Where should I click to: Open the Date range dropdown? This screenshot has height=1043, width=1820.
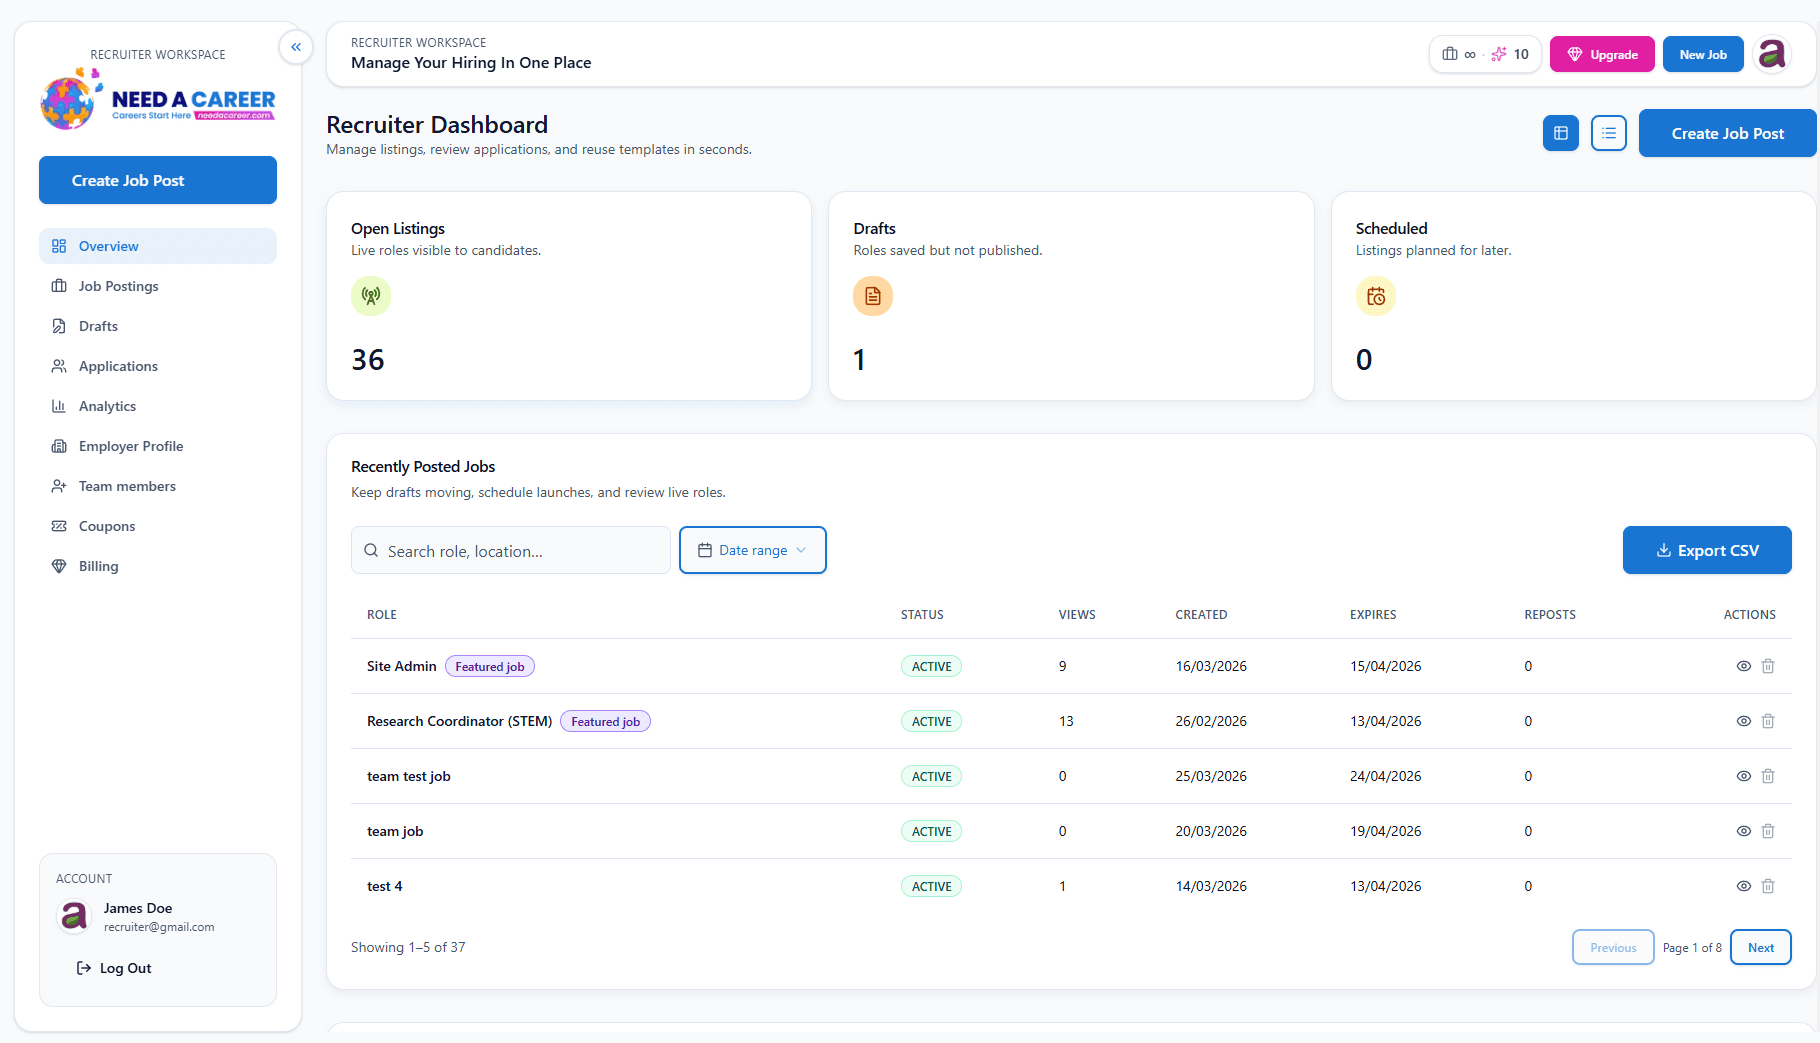(x=752, y=550)
